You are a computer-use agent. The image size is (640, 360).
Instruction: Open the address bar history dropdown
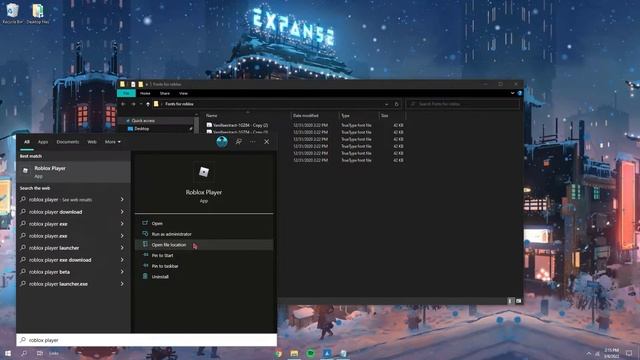[x=386, y=104]
